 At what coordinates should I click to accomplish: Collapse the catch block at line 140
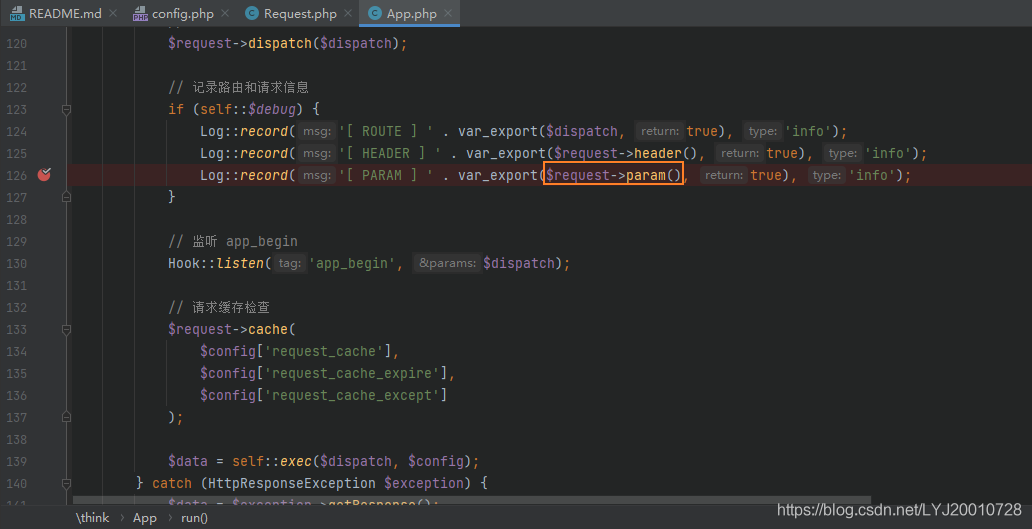pos(66,483)
